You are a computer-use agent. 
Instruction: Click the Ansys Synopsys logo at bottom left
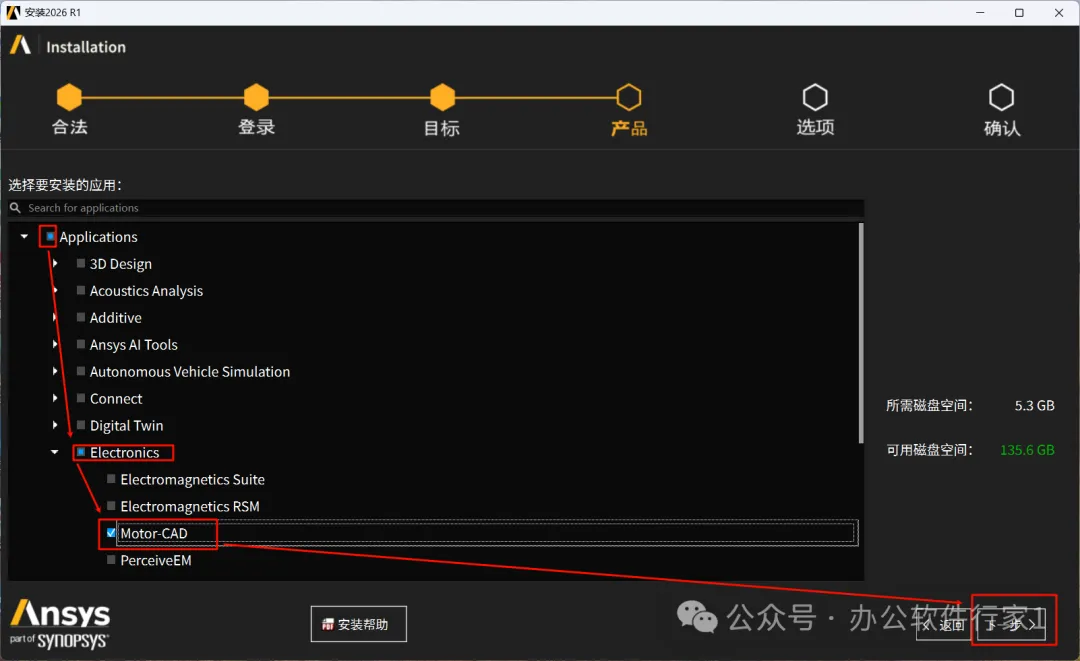(x=60, y=624)
